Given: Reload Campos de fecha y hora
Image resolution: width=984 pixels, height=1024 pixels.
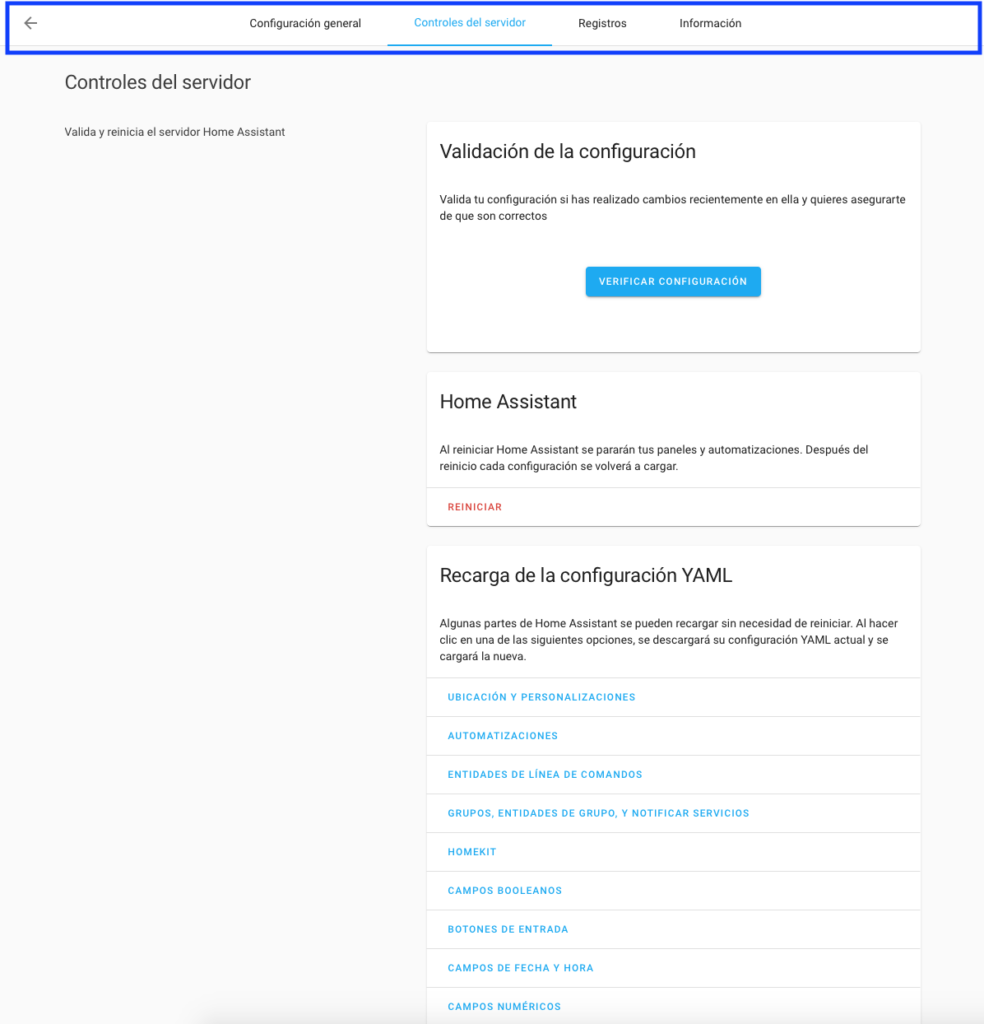Looking at the screenshot, I should [x=520, y=968].
